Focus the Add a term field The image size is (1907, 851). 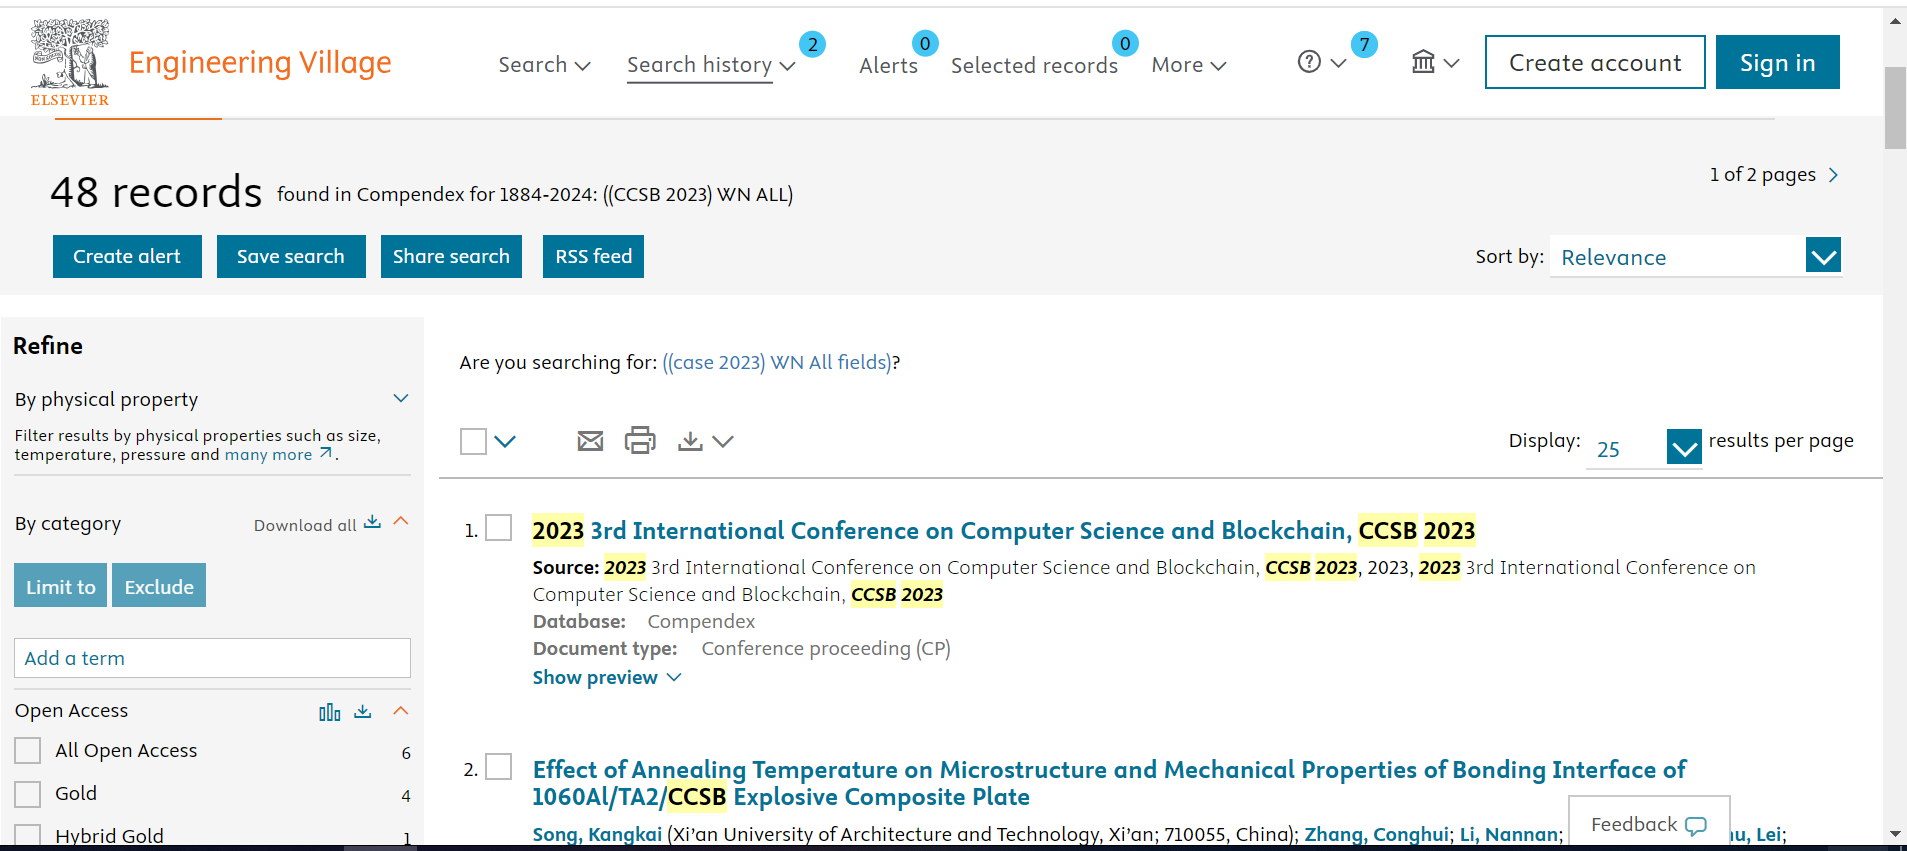click(212, 658)
